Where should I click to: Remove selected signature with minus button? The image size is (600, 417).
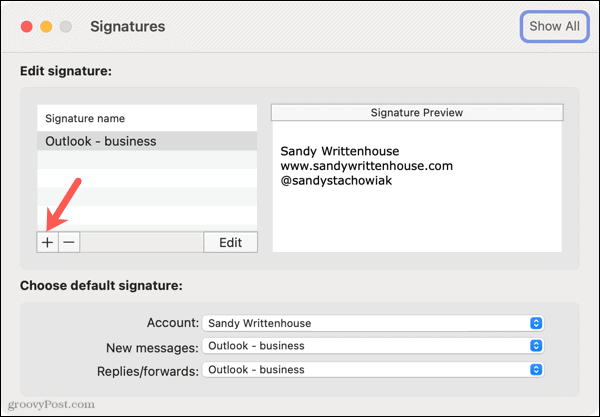click(x=69, y=242)
